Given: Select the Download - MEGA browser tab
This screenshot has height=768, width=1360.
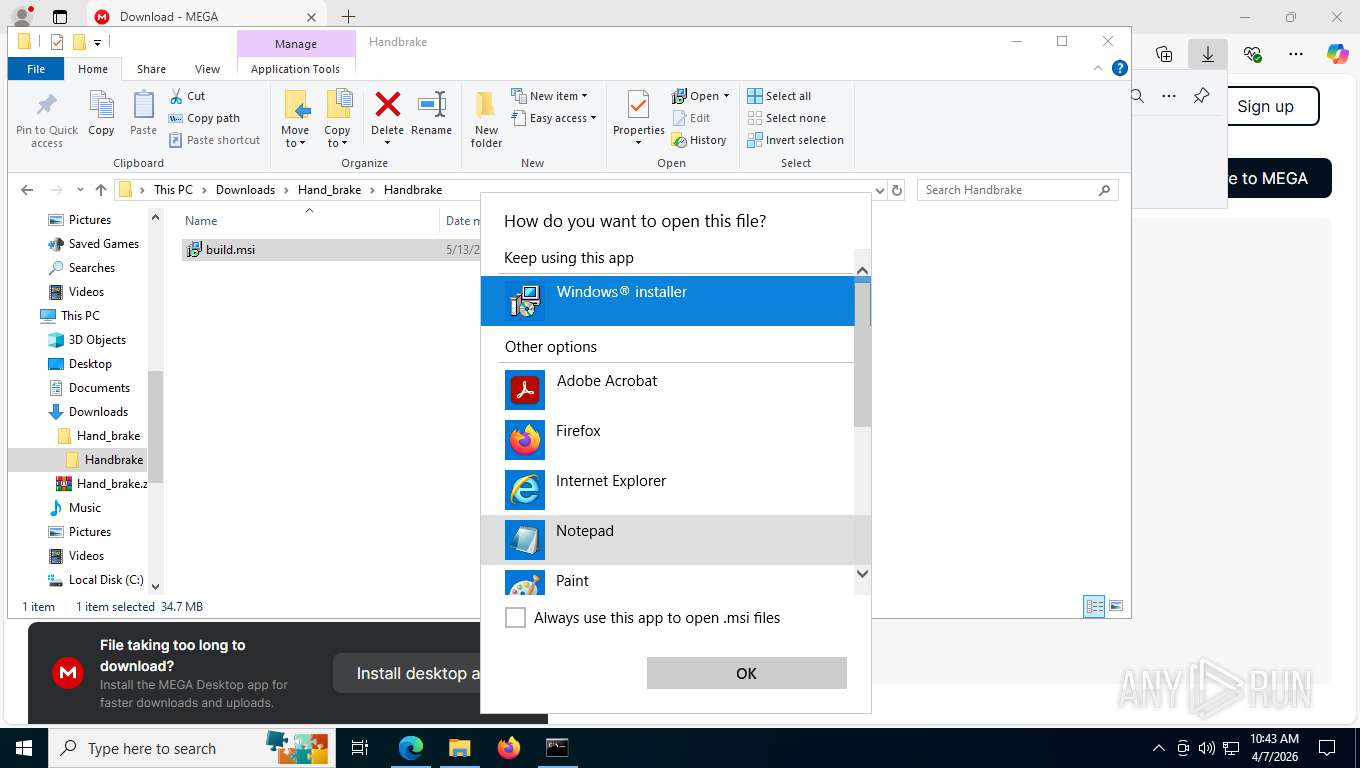Looking at the screenshot, I should (x=205, y=16).
